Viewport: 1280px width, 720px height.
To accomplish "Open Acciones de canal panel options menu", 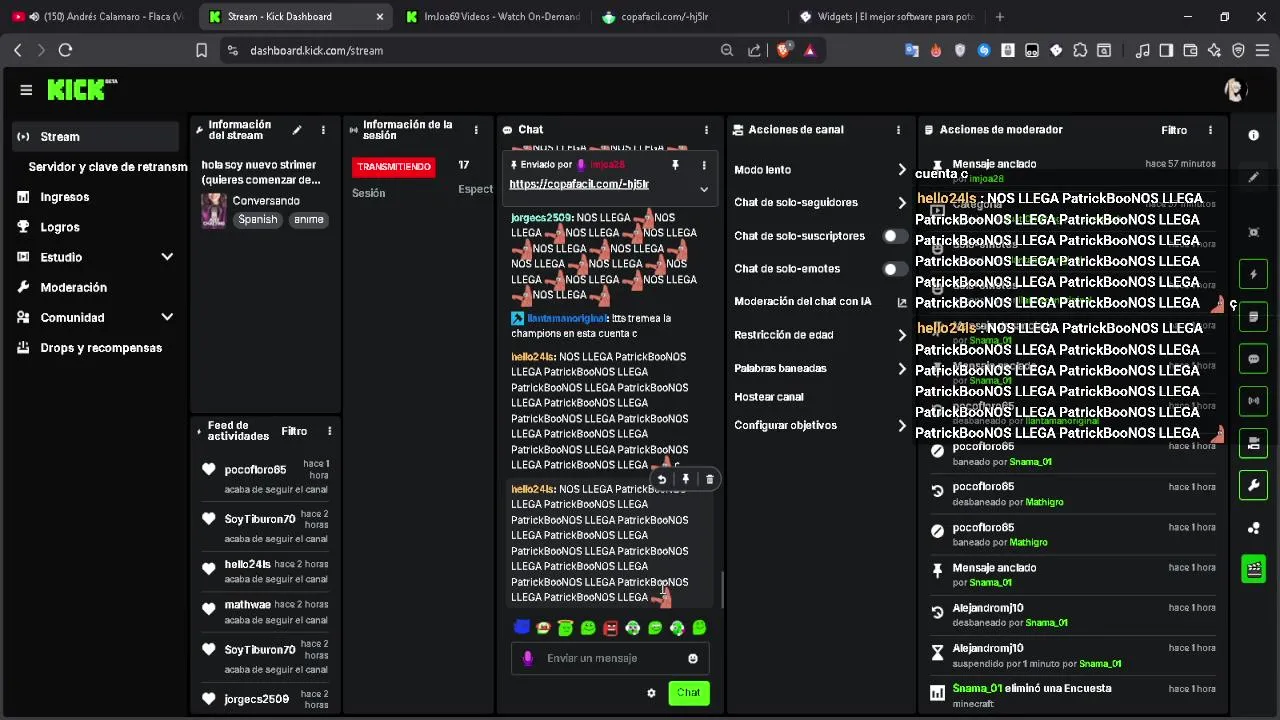I will pos(898,130).
